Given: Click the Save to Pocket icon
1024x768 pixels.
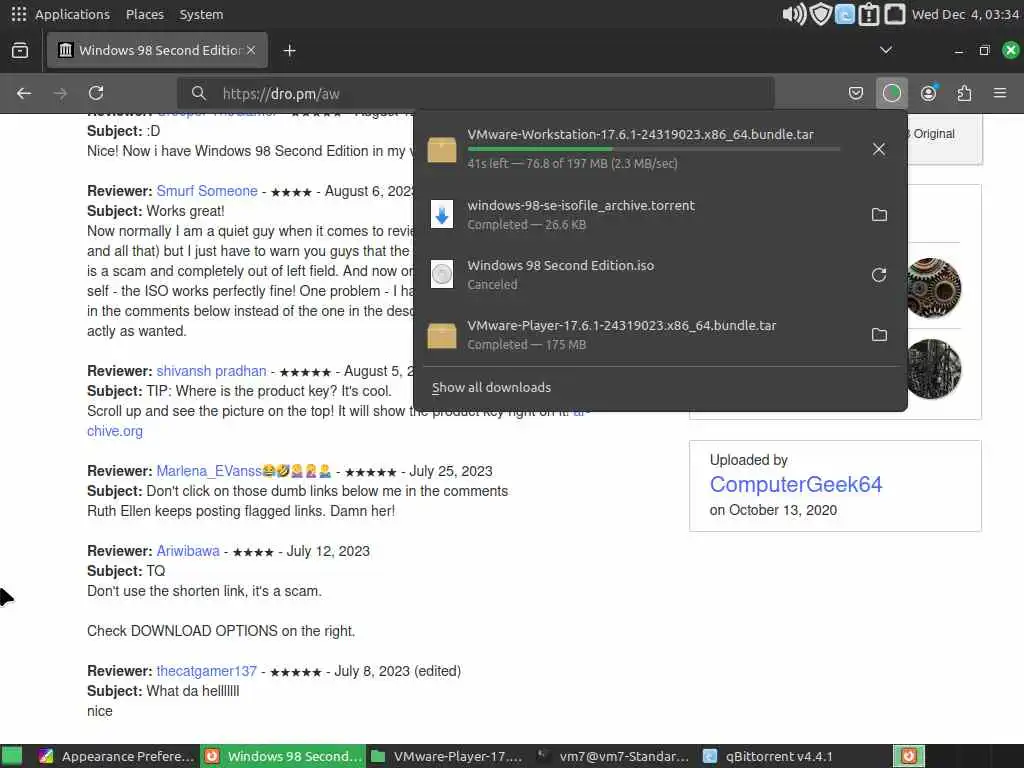Looking at the screenshot, I should coord(856,93).
